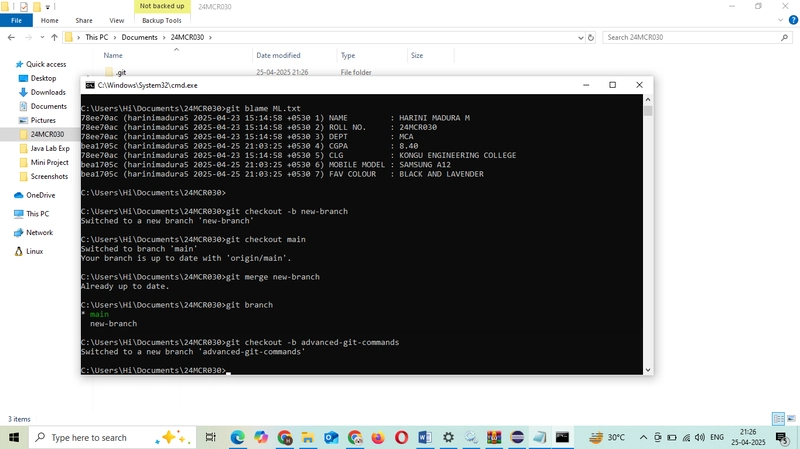Sort files by the Size column
Screen dimensions: 800x449
[x=417, y=55]
